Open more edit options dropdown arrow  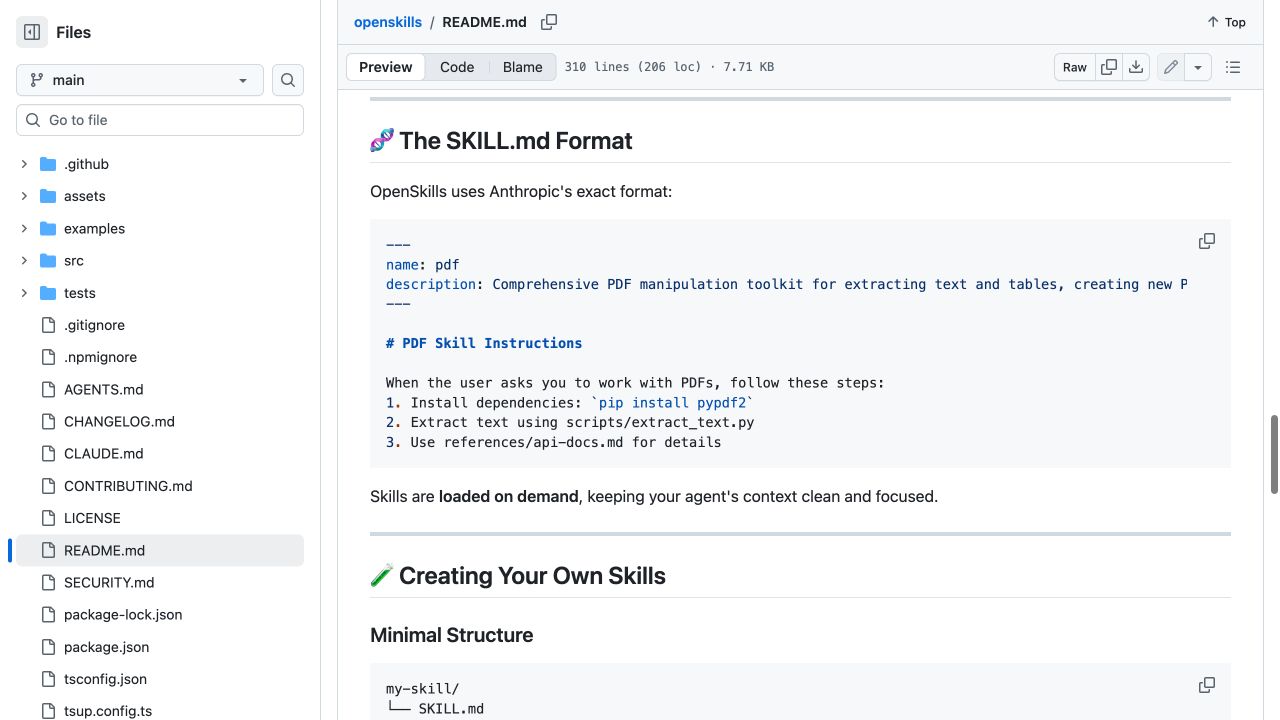[1198, 67]
